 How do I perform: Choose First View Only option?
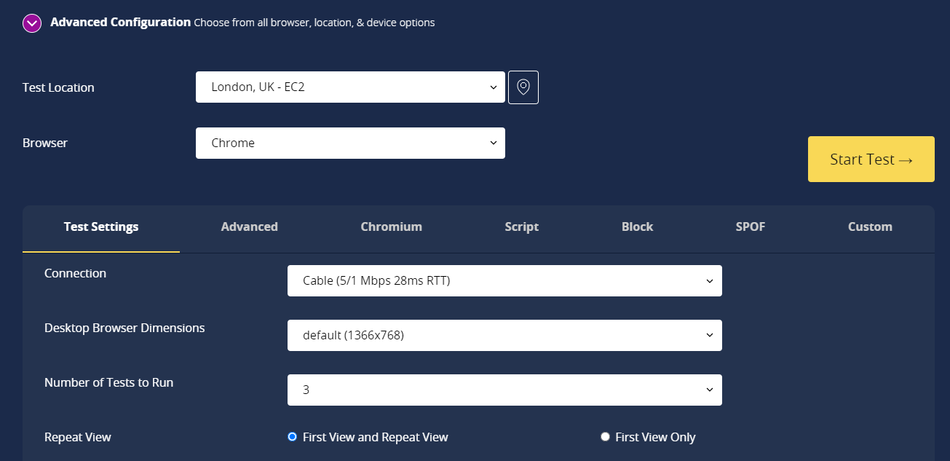pos(605,437)
